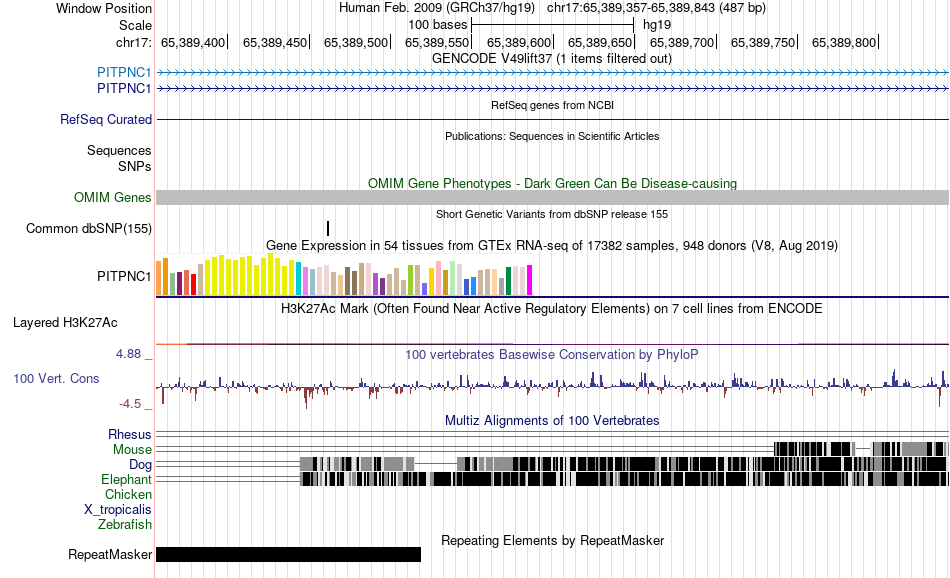This screenshot has height=578, width=950.
Task: Click the H3K27Ac Mark track title
Action: (x=552, y=308)
